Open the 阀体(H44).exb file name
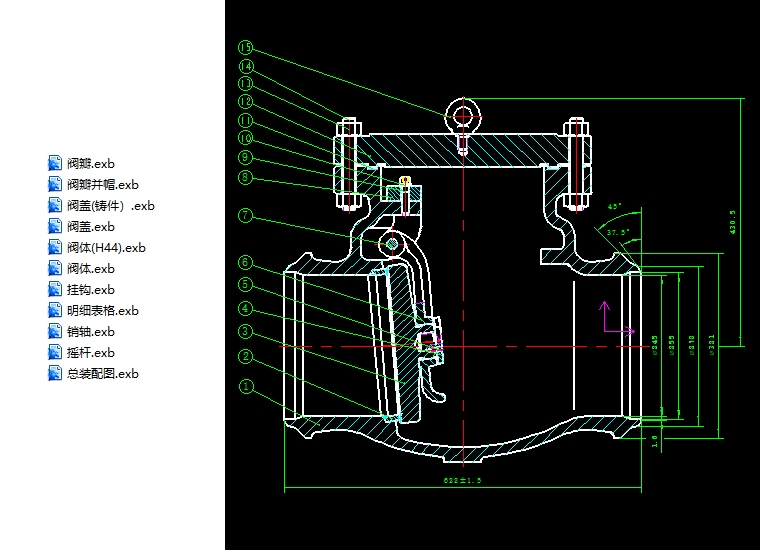Screen dimensions: 760x550 (106, 247)
